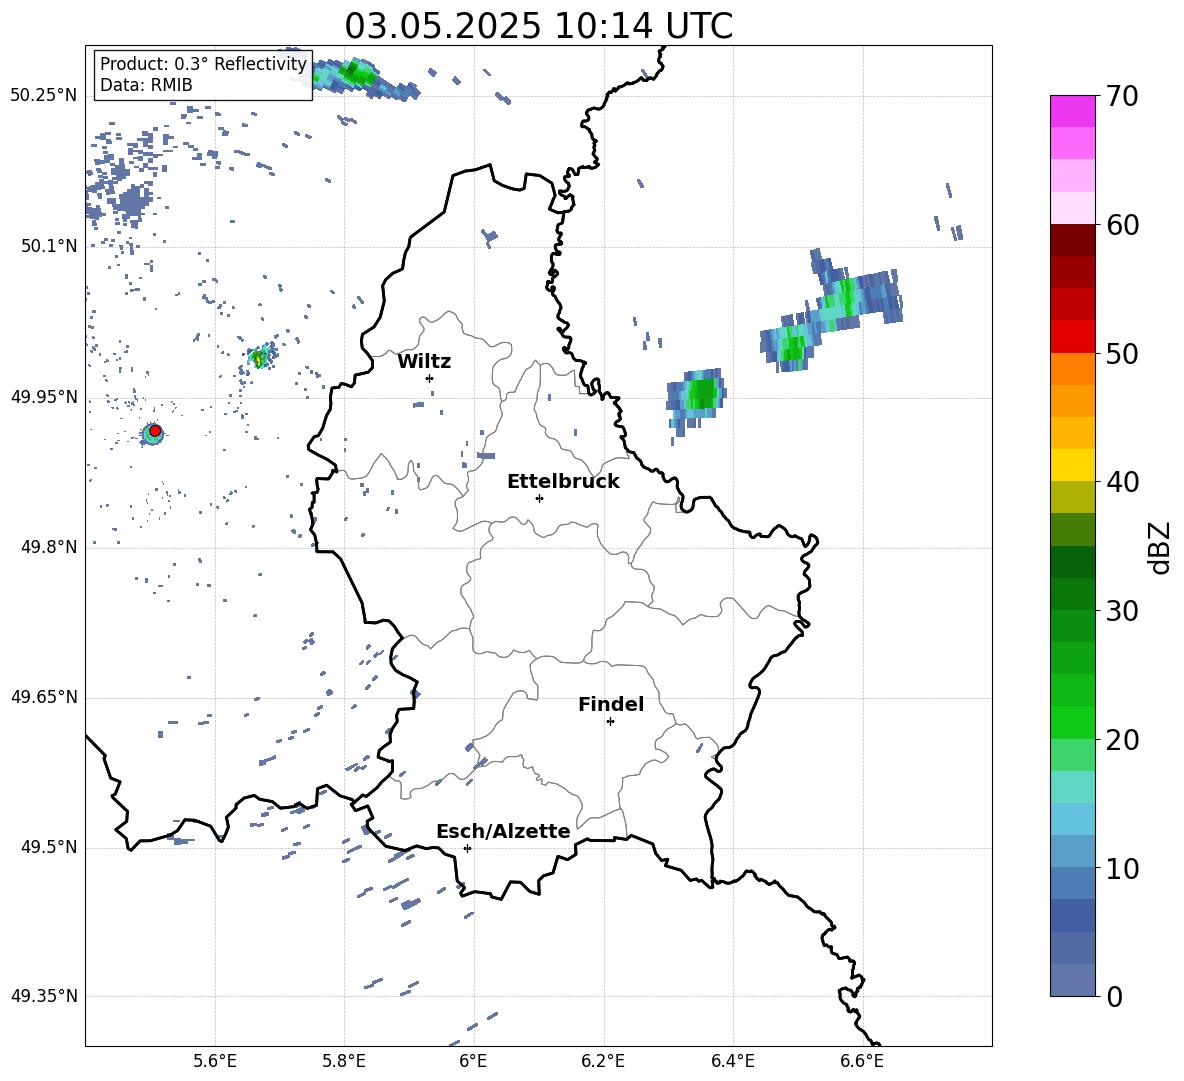Image resolution: width=1184 pixels, height=1081 pixels.
Task: Click the 50.25°N latitude tick label
Action: pyautogui.click(x=44, y=96)
